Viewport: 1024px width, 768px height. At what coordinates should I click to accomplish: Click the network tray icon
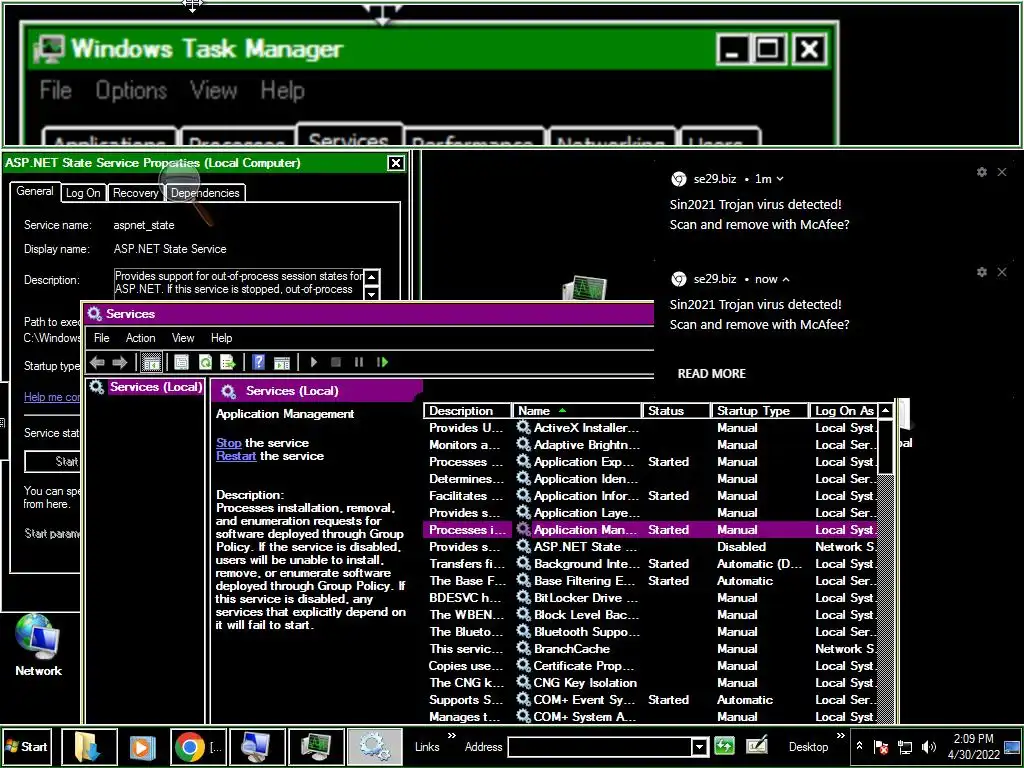904,747
